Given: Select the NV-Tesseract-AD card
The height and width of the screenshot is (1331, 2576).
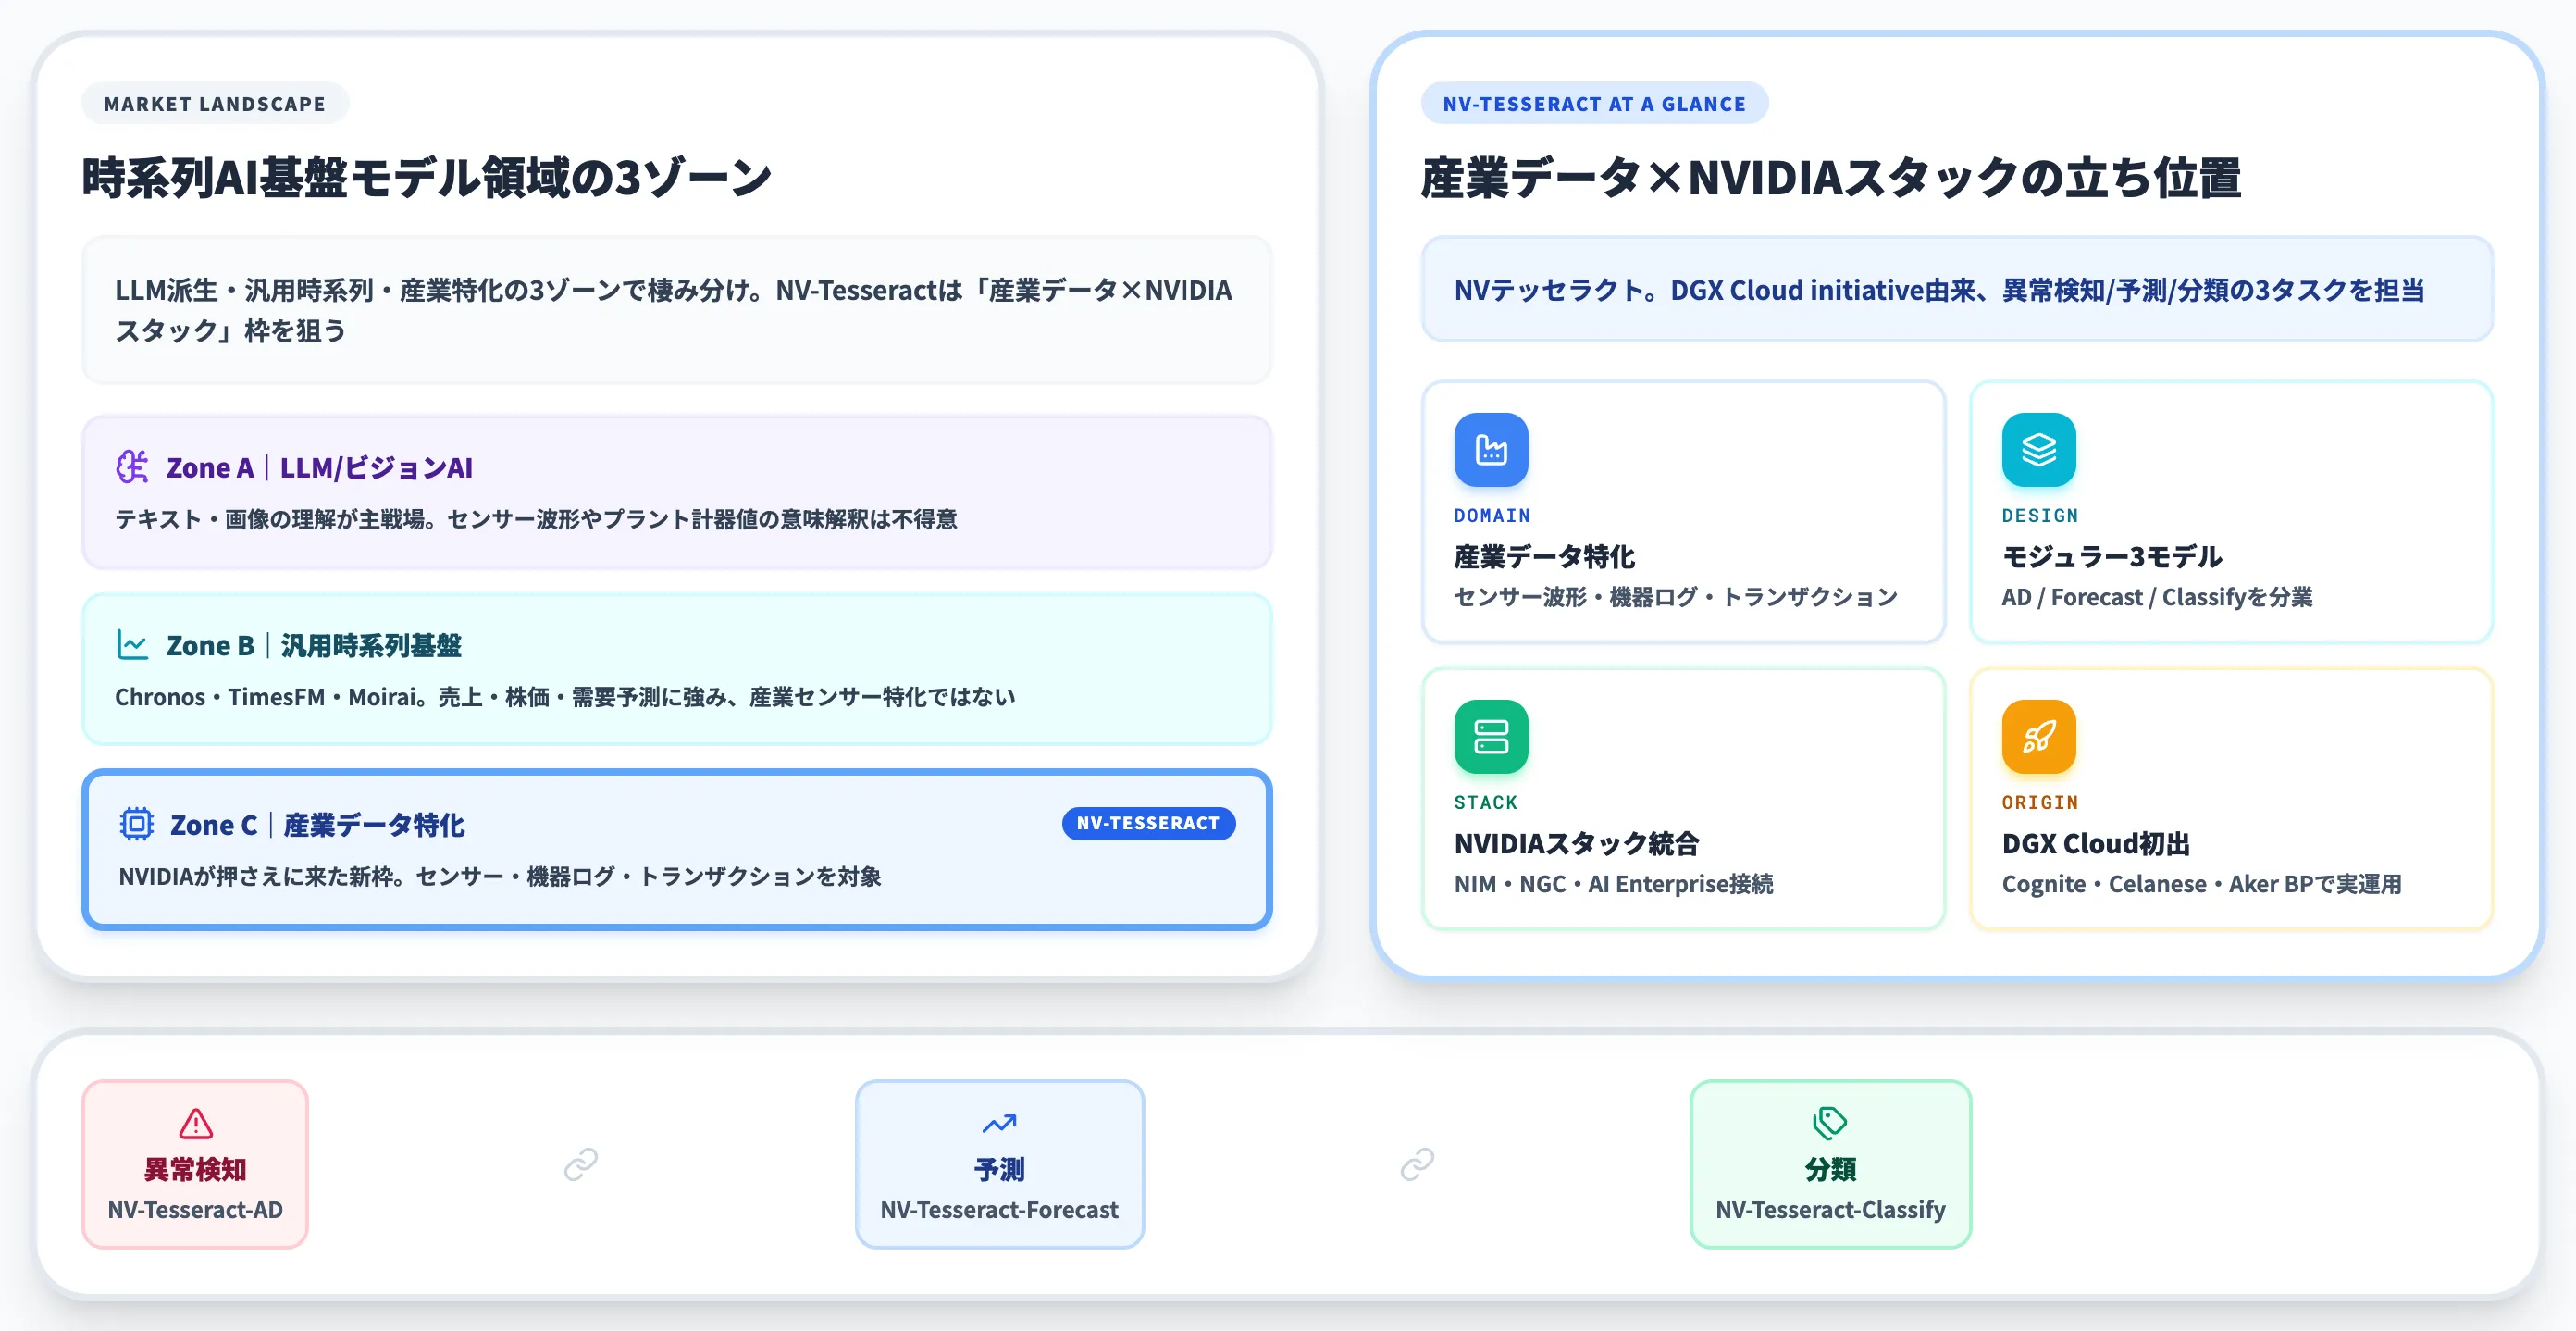Looking at the screenshot, I should pos(195,1164).
